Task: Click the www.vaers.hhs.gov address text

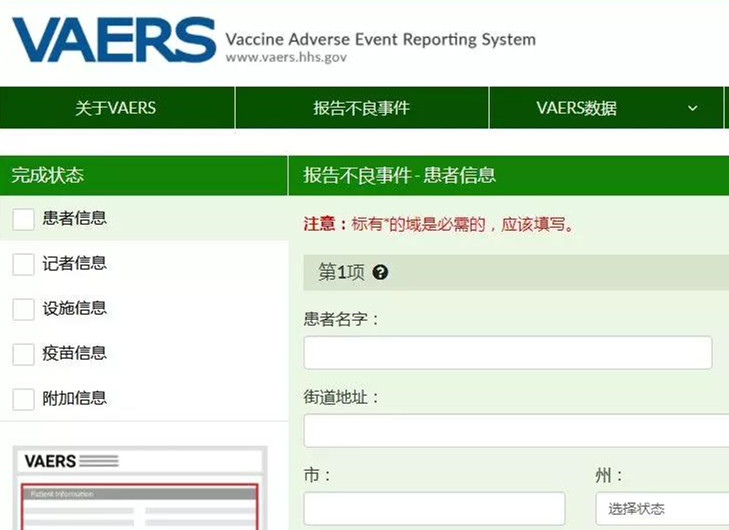Action: pyautogui.click(x=286, y=57)
